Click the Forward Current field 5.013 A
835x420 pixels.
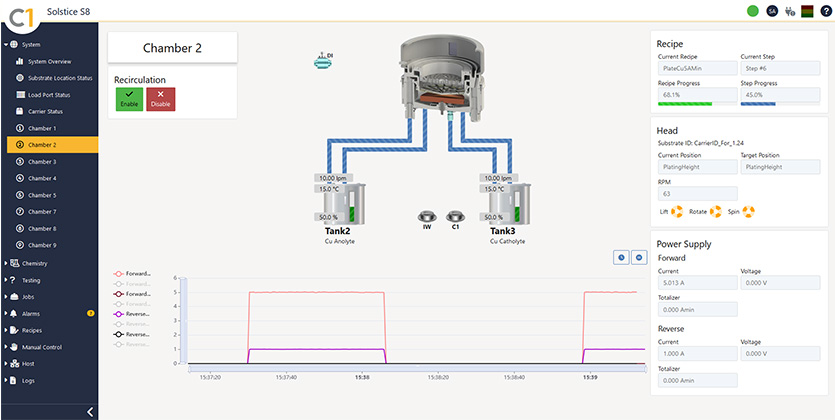[x=698, y=283]
